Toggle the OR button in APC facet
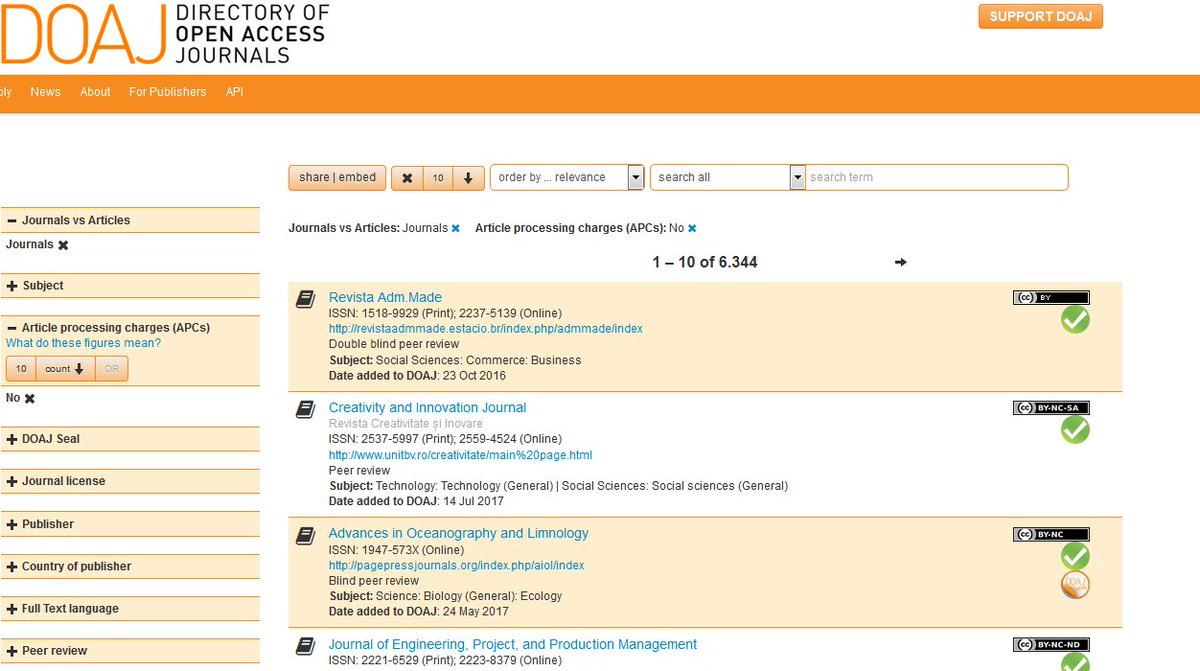 (x=112, y=369)
